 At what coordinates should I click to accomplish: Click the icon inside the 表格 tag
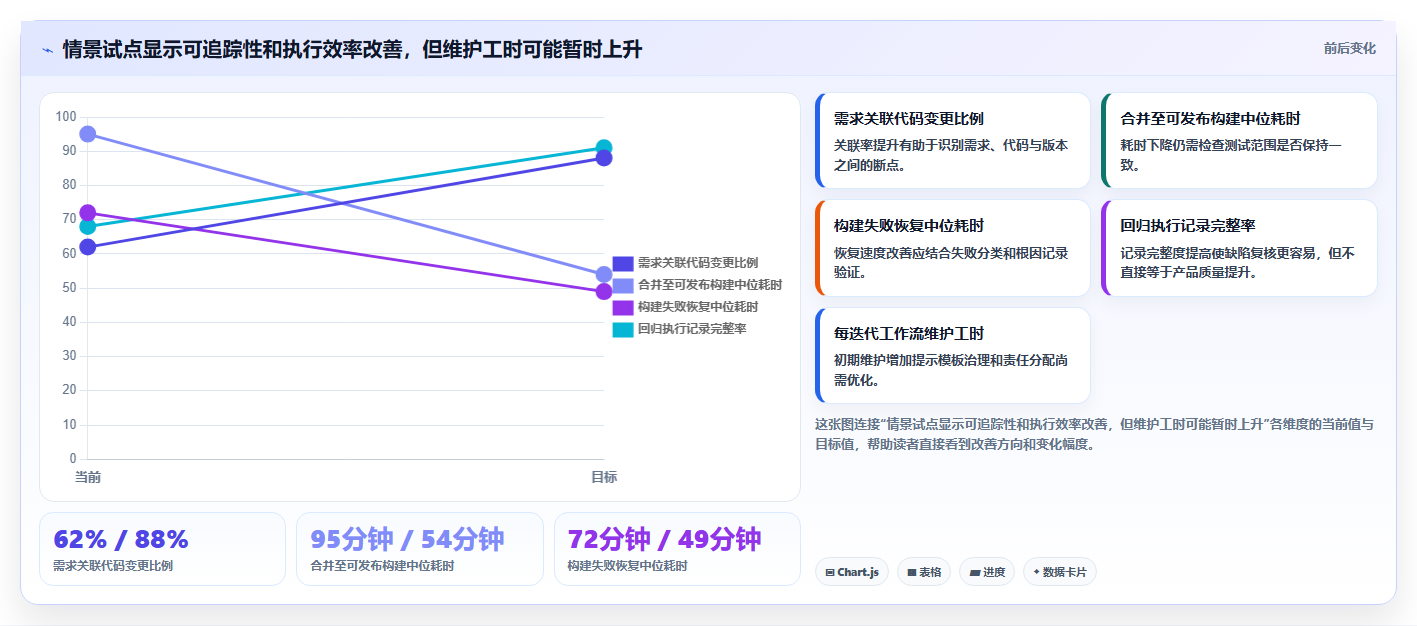pos(912,573)
